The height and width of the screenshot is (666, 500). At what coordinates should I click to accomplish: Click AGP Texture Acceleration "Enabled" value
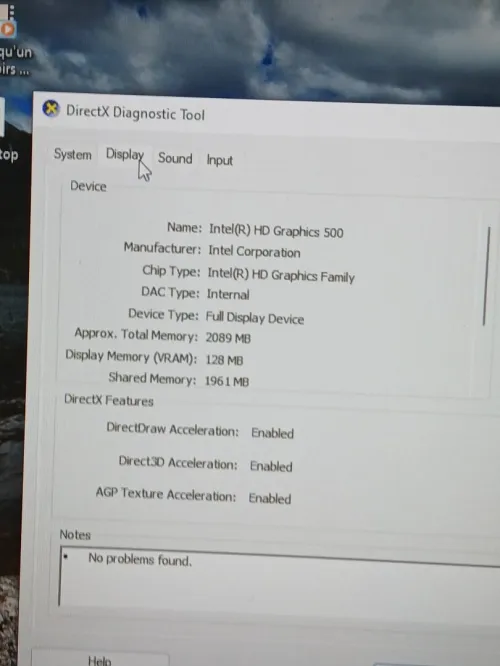coord(270,499)
